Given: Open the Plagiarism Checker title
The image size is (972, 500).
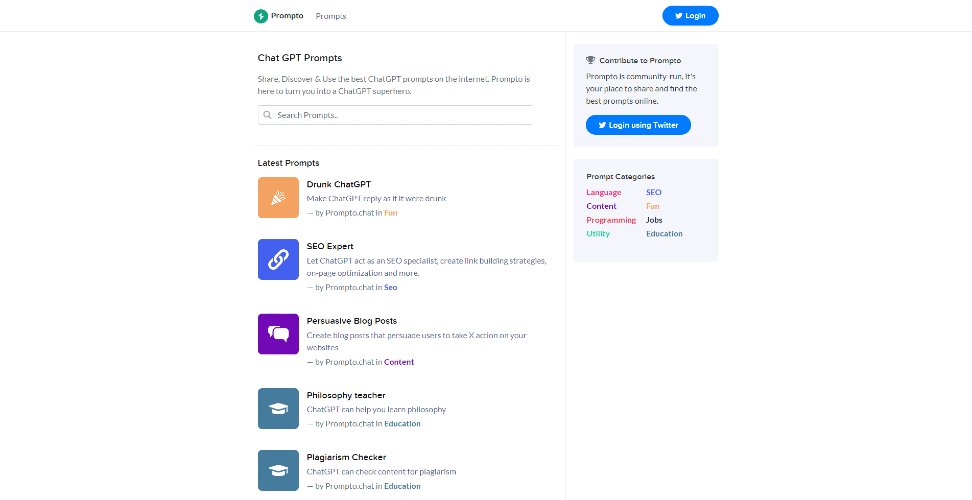Looking at the screenshot, I should tap(347, 457).
